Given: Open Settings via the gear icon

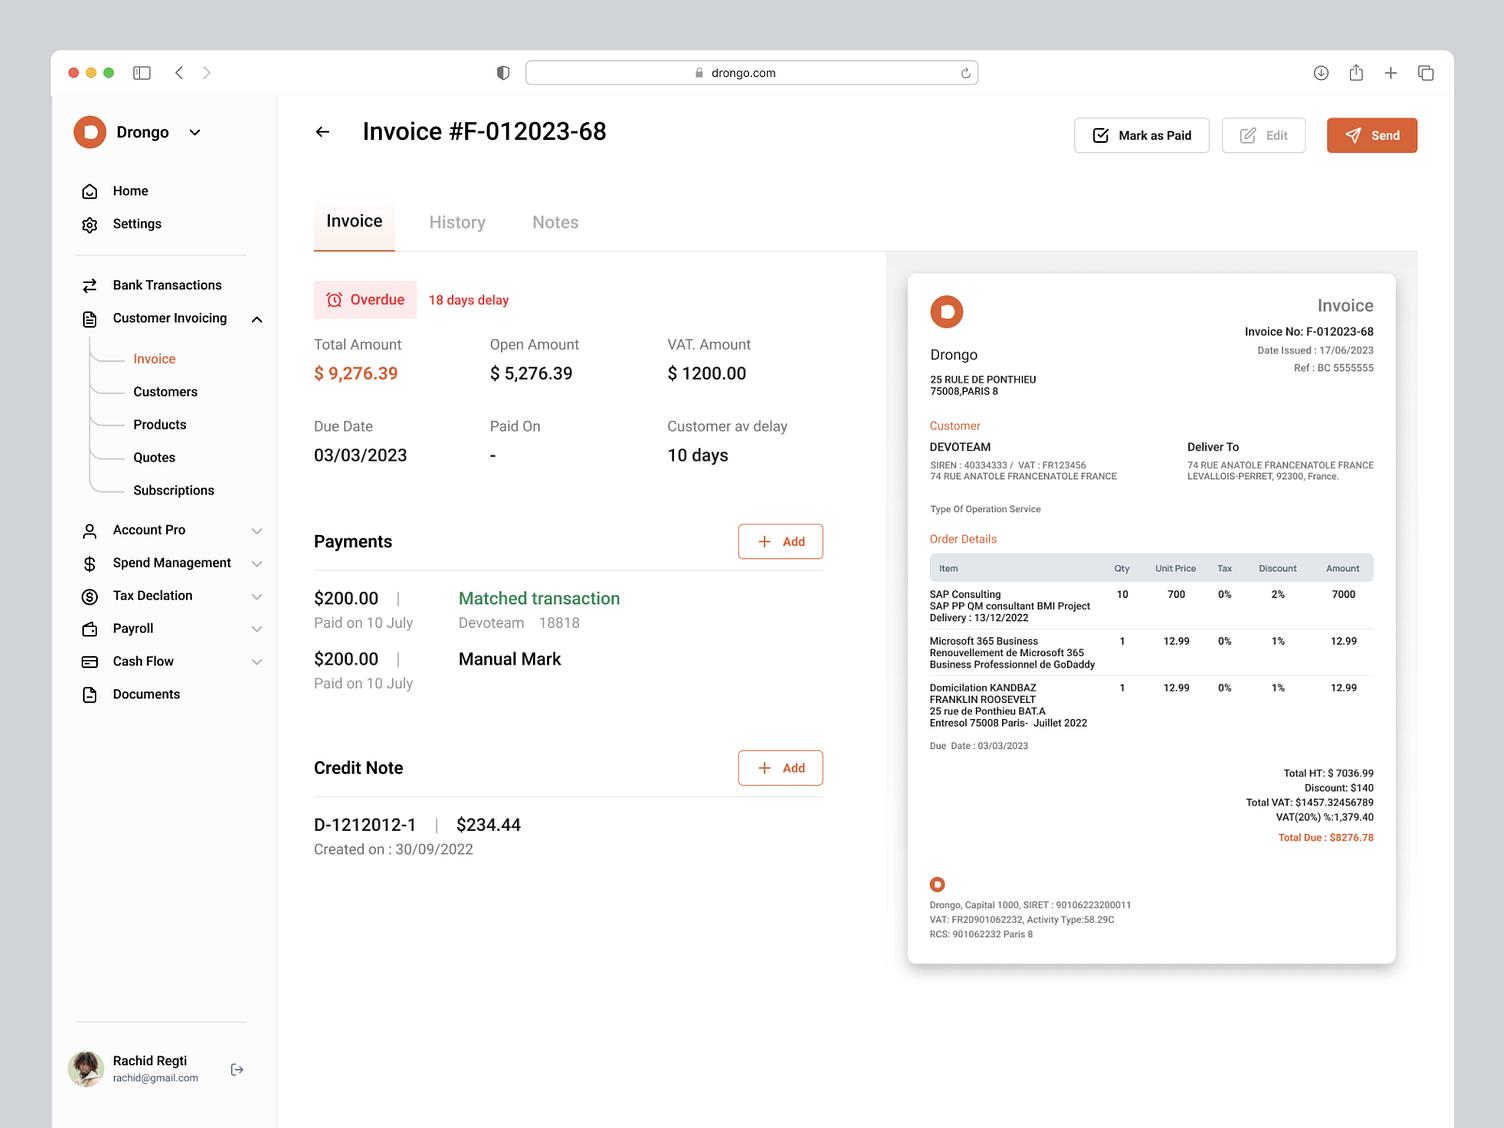Looking at the screenshot, I should pyautogui.click(x=90, y=224).
